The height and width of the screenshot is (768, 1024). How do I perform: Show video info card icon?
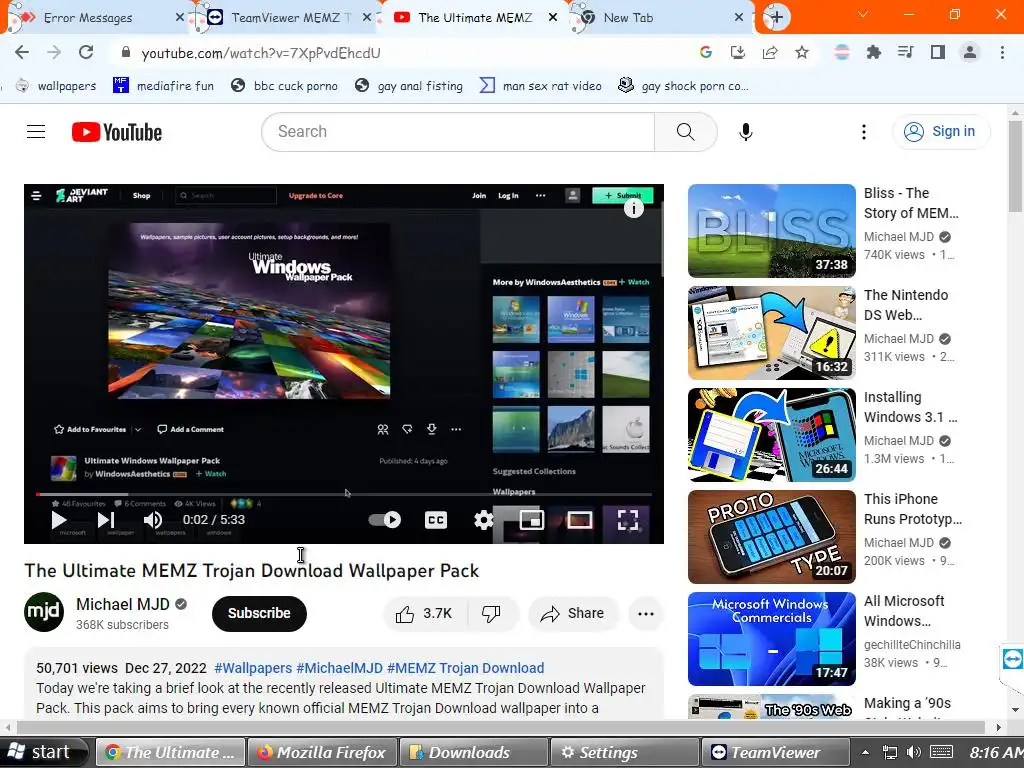click(x=633, y=209)
